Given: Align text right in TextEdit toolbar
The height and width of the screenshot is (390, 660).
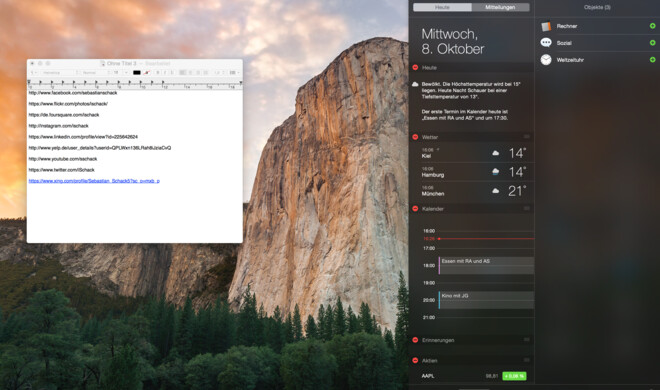Looking at the screenshot, I should 198,72.
